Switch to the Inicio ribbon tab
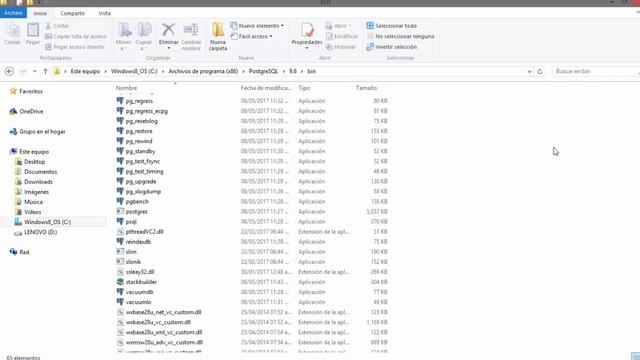 point(40,13)
